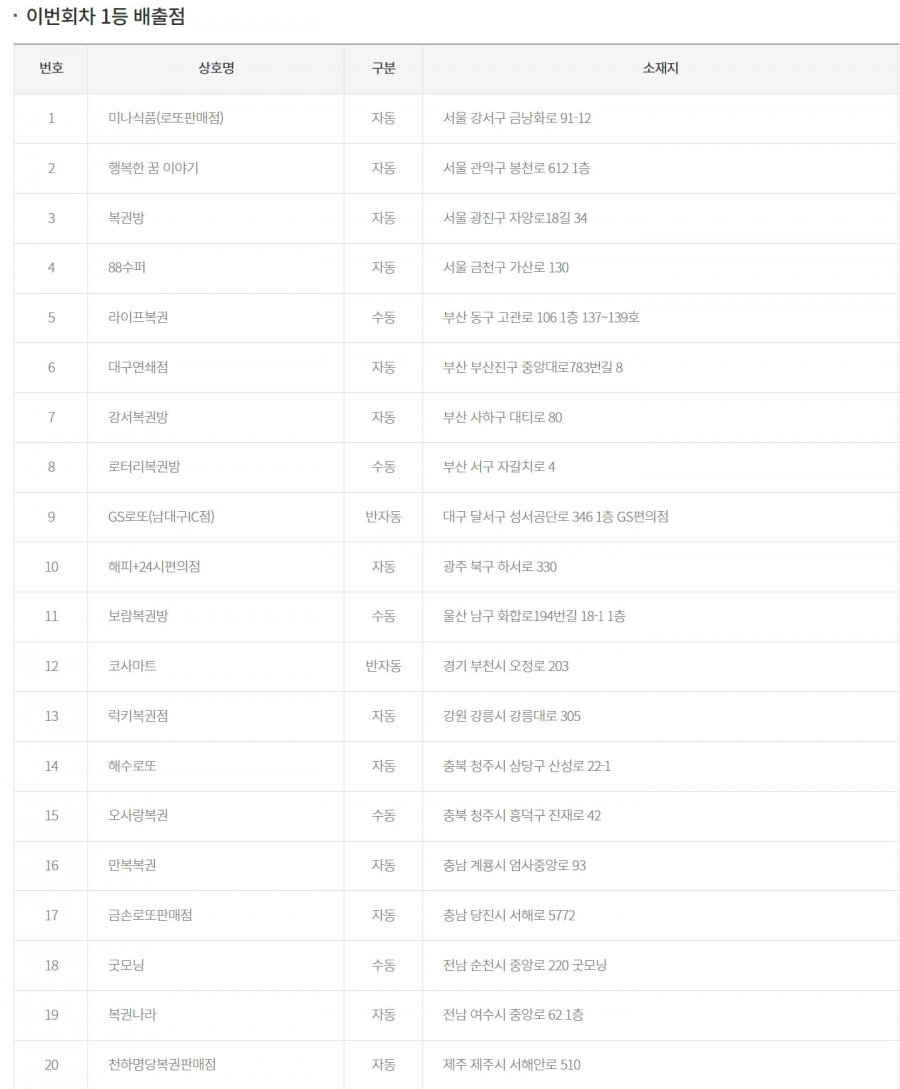Select the 라이프복권 store row
Image resolution: width=900 pixels, height=1089 pixels.
456,317
